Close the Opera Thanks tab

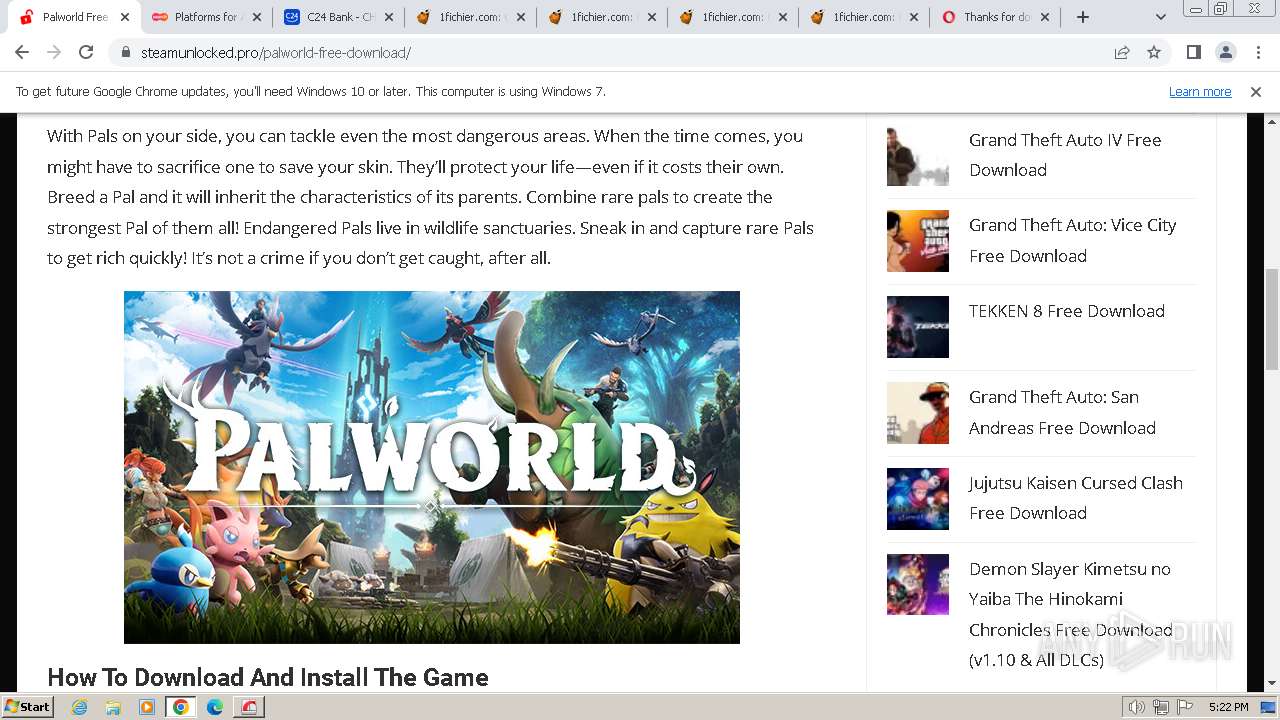point(1047,17)
